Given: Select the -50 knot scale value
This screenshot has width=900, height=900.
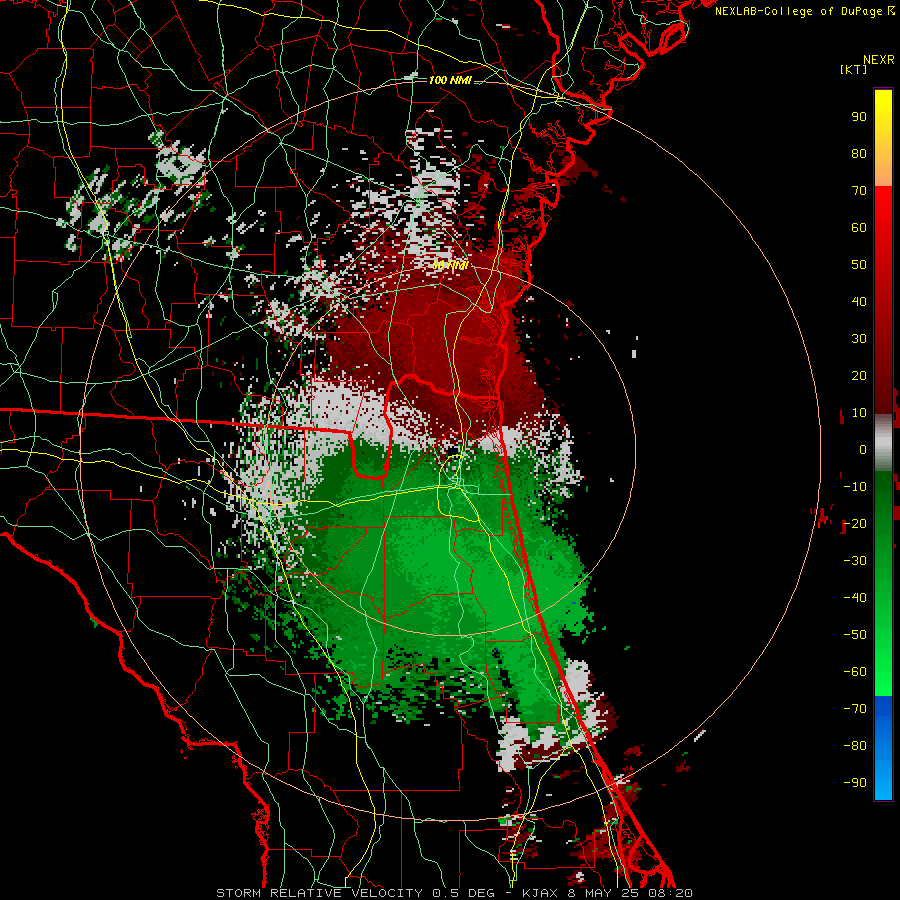Looking at the screenshot, I should coord(855,635).
